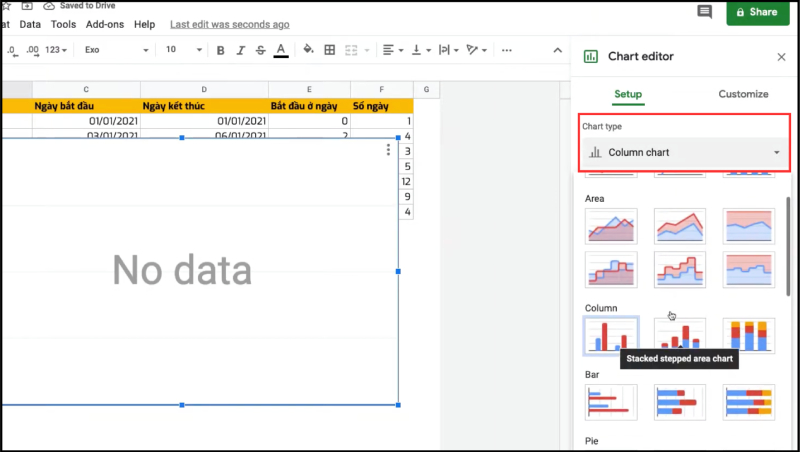Open the font size 10 dropdown
Screen dimensions: 800x452
pos(184,49)
